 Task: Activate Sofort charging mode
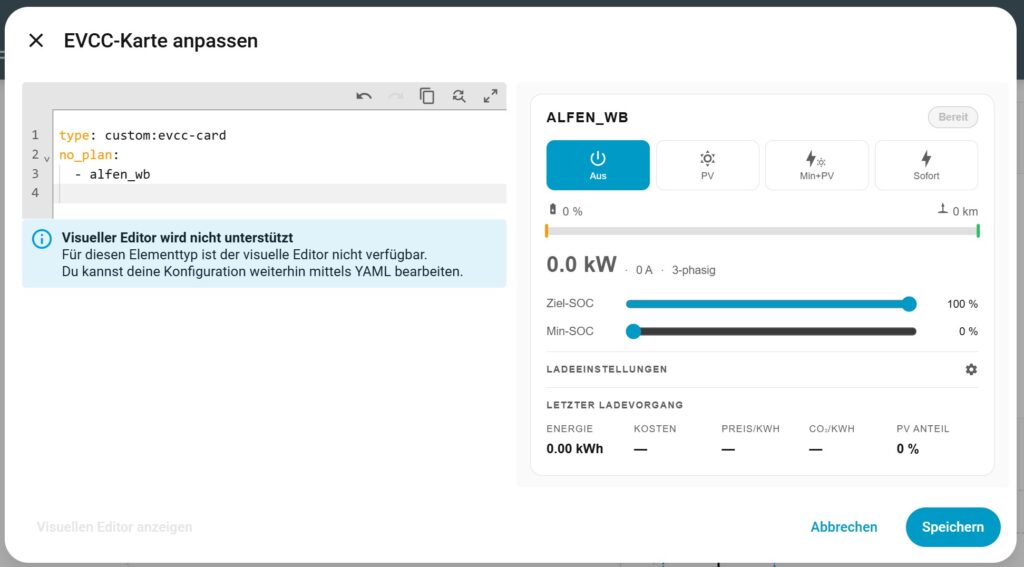coord(926,165)
